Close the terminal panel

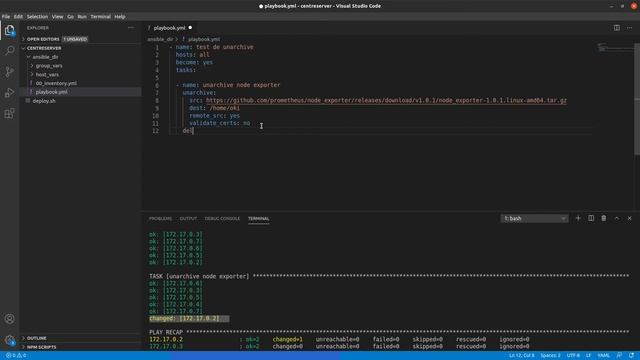click(x=629, y=218)
